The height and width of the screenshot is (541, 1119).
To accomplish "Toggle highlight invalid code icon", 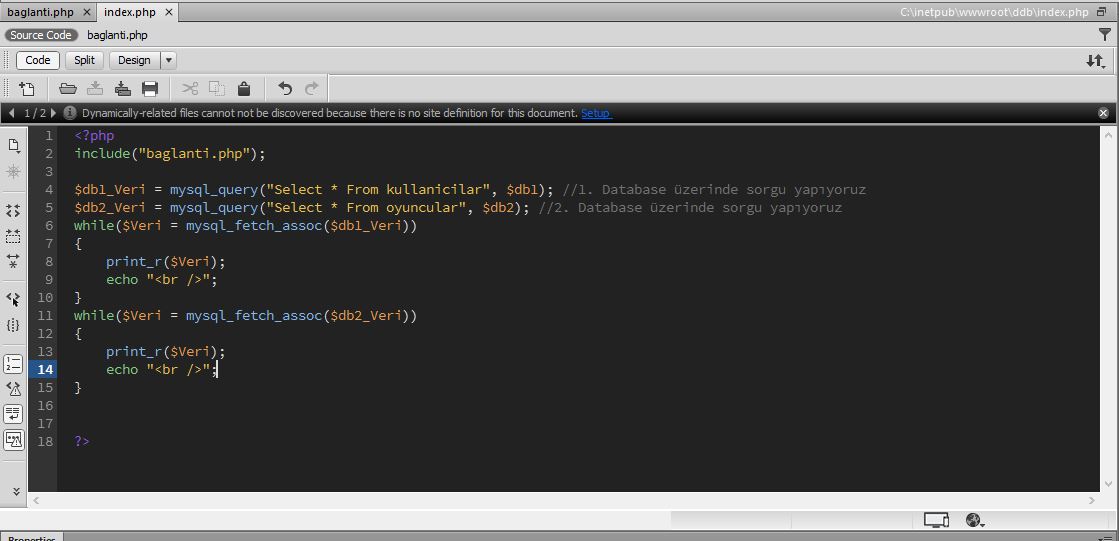I will point(14,389).
